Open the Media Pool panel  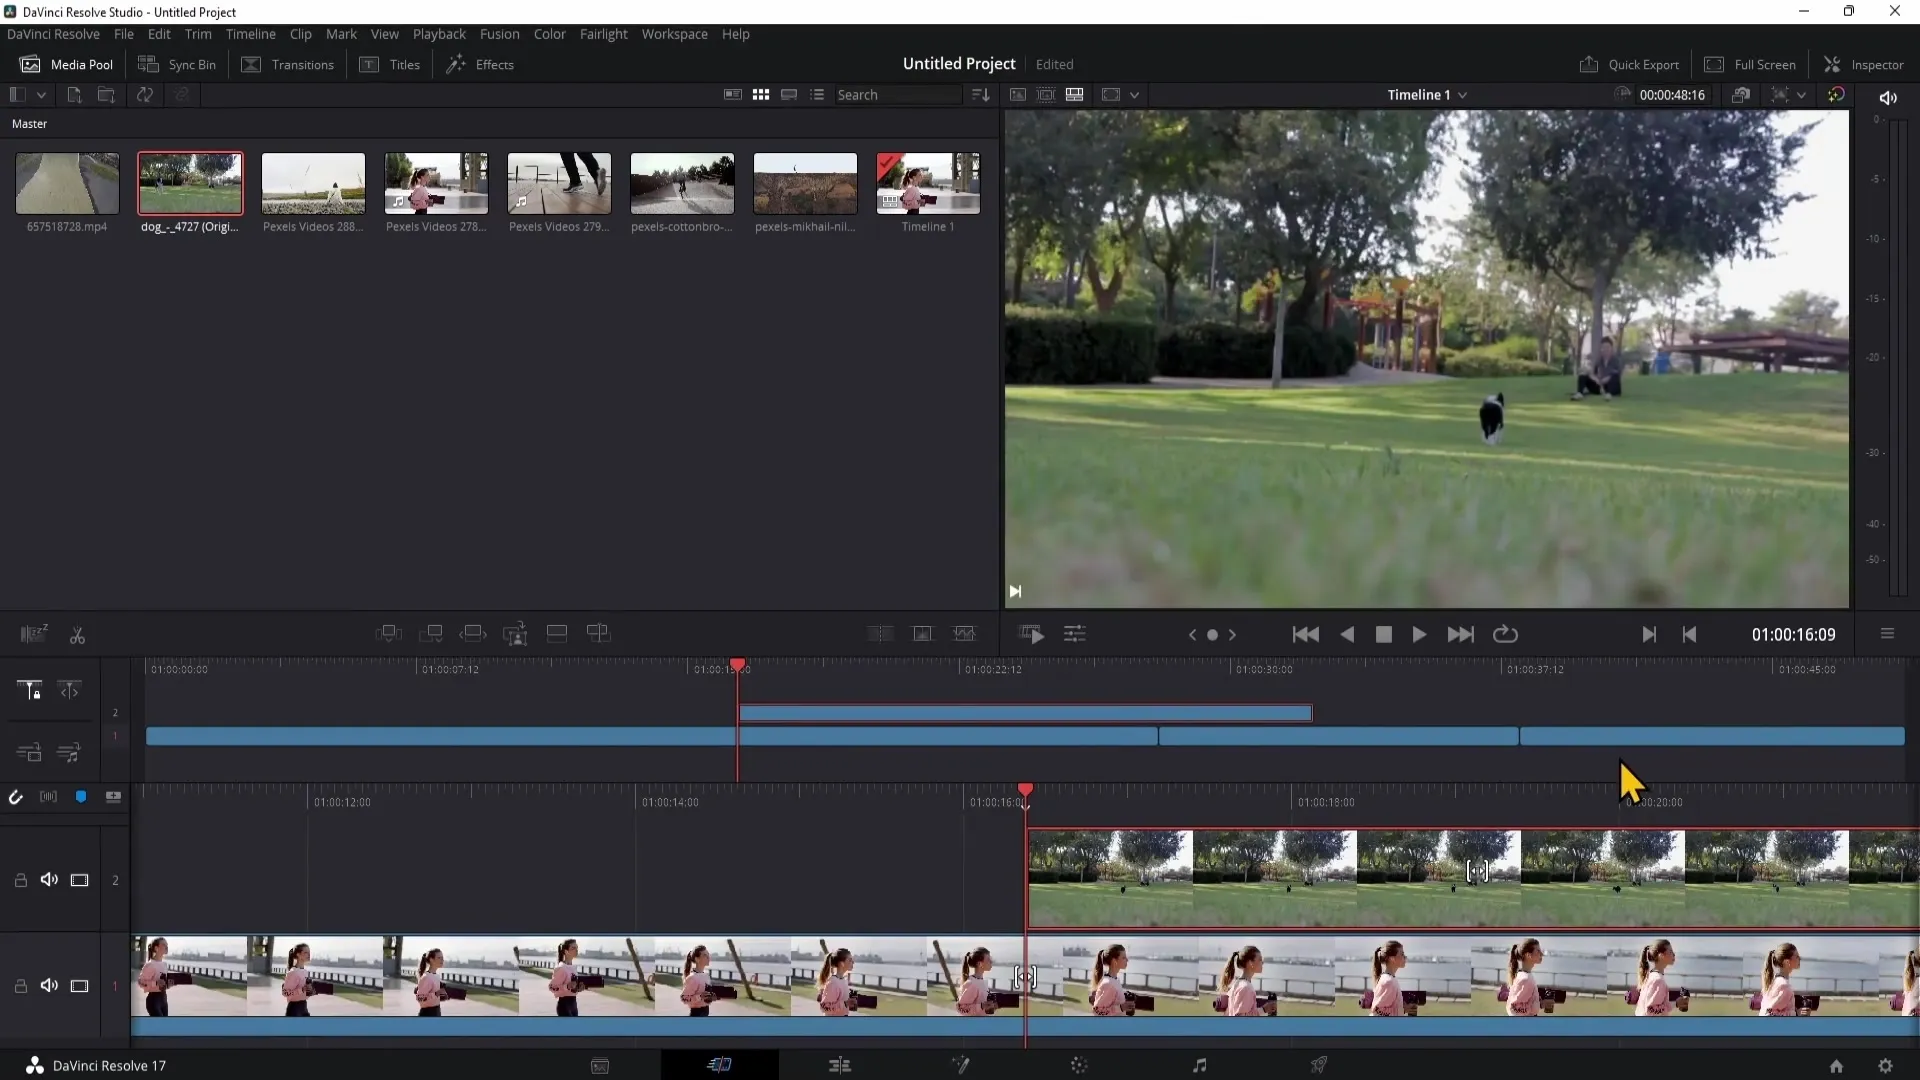coord(67,64)
